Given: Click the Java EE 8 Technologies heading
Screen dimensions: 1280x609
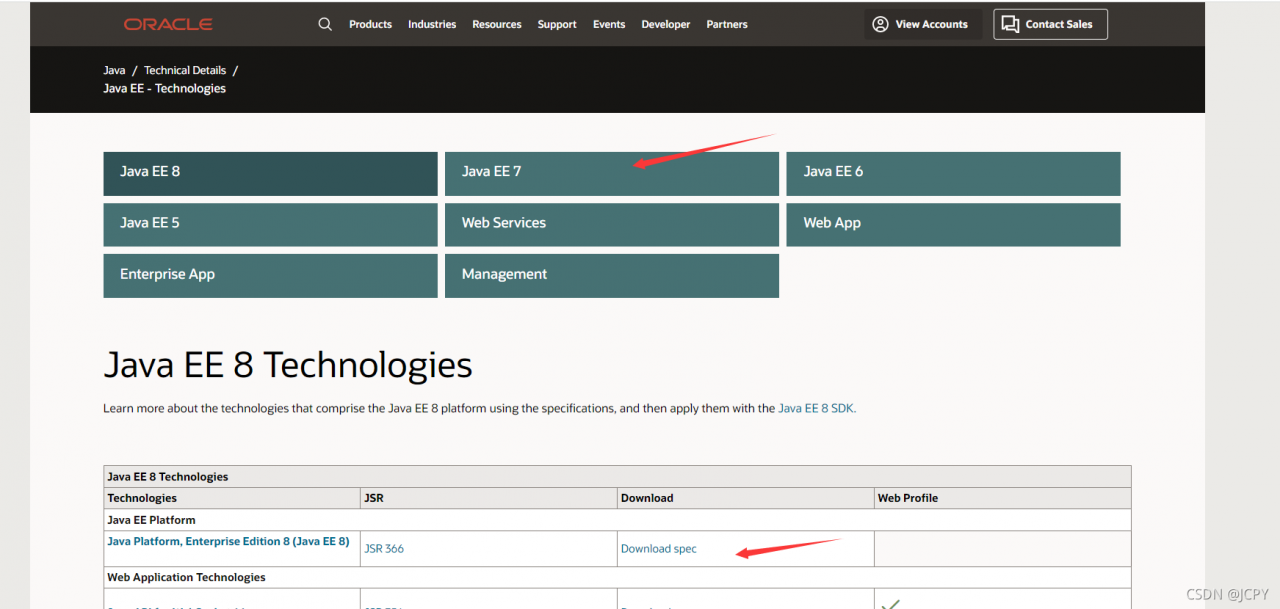Looking at the screenshot, I should 288,365.
